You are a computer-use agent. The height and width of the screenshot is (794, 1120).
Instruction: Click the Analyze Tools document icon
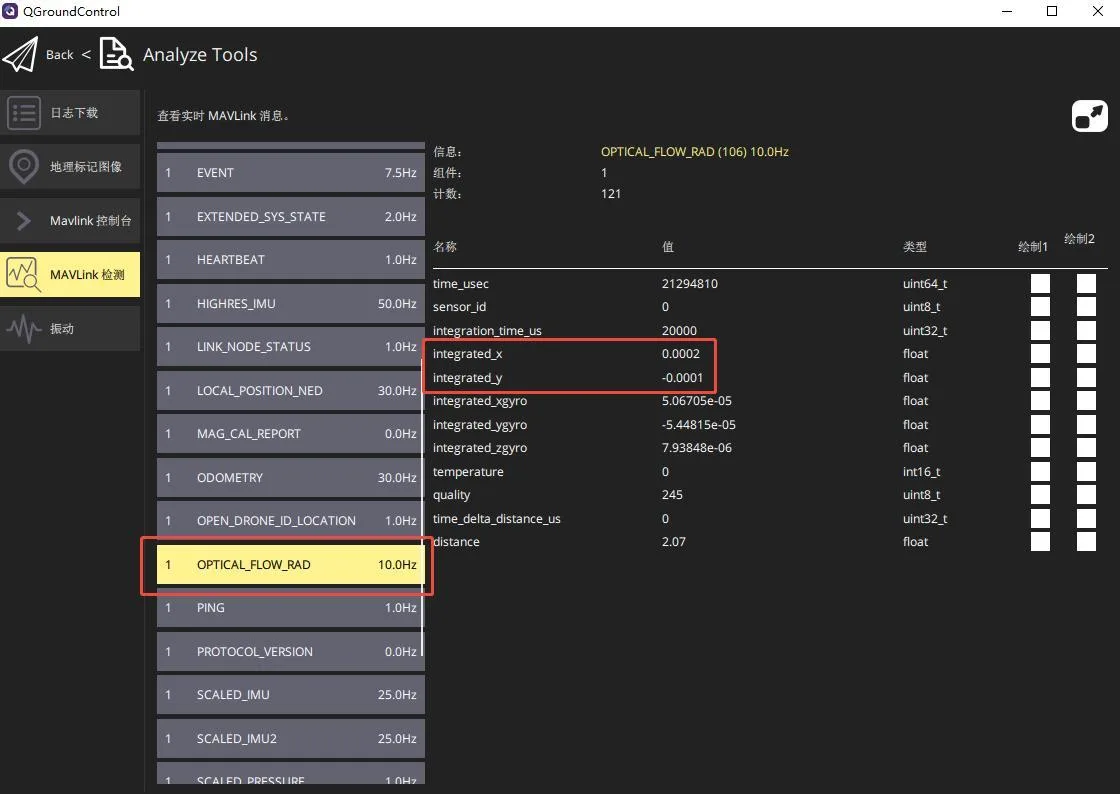(x=116, y=54)
